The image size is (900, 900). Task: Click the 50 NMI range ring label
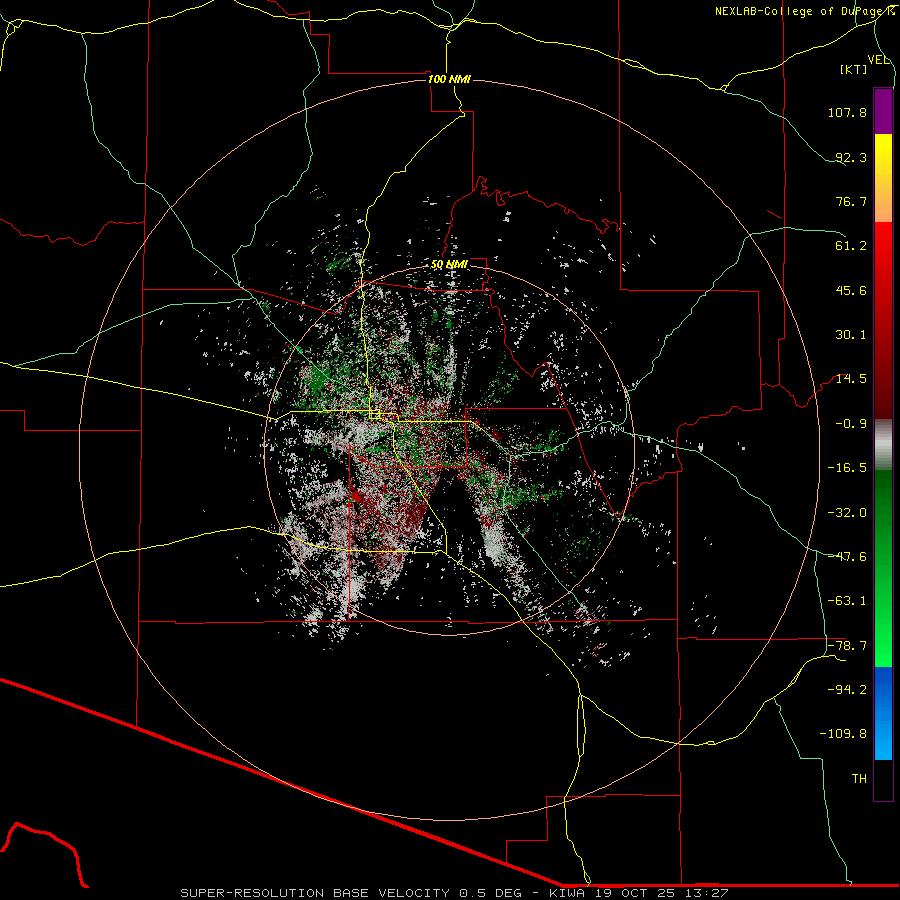[x=449, y=265]
